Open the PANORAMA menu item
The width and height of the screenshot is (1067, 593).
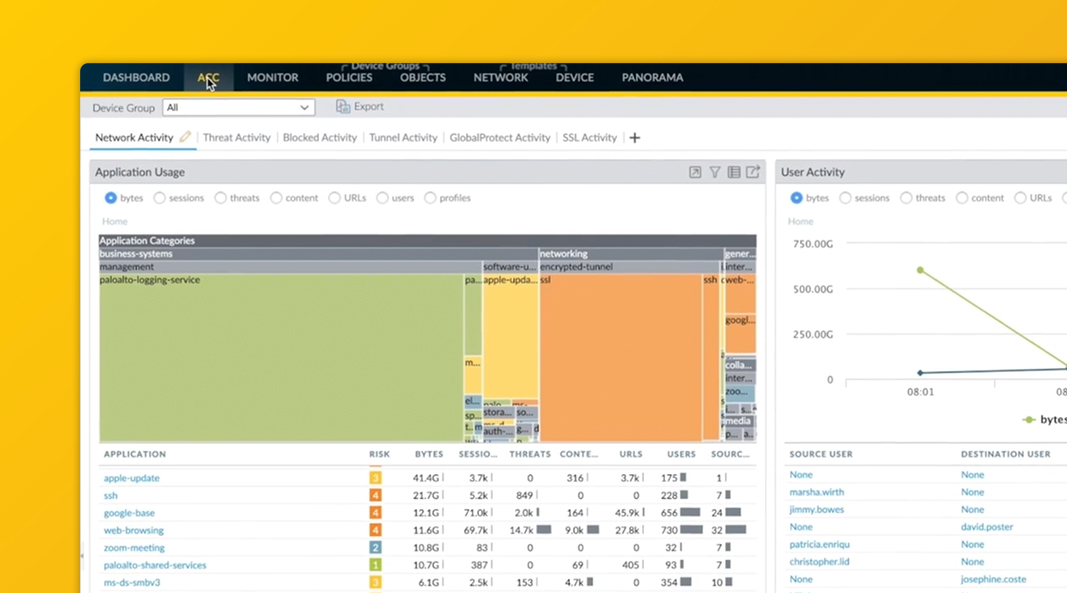[x=652, y=77]
